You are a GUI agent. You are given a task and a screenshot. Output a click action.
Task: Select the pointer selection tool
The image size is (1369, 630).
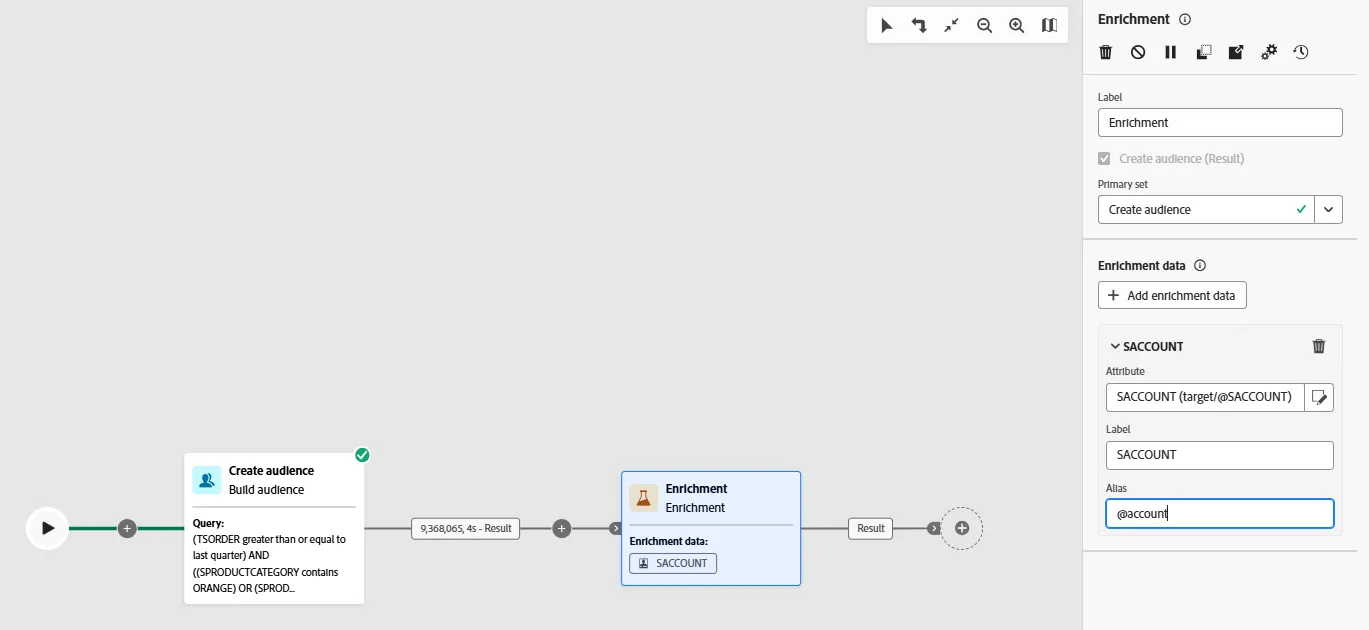coord(886,26)
